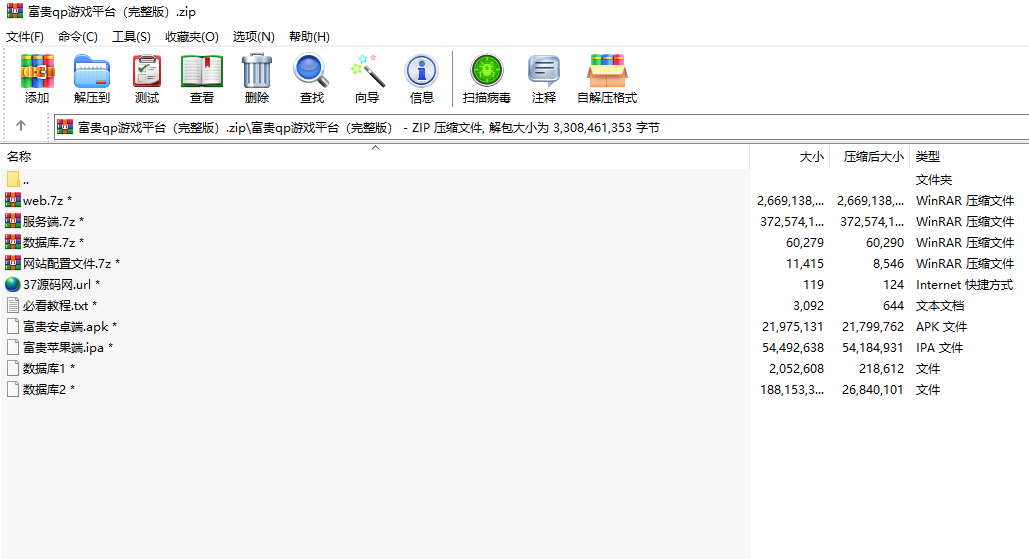Click the type cell "Internet 快捷方式"
The height and width of the screenshot is (559, 1029).
tap(964, 285)
